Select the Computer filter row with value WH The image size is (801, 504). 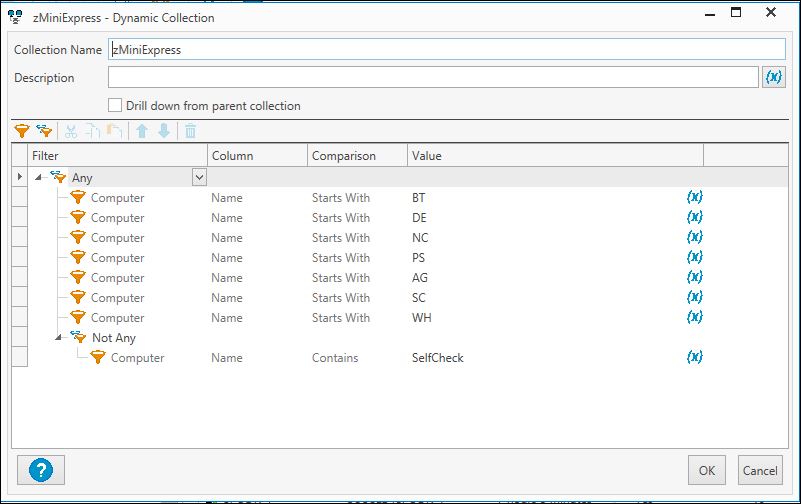tap(117, 317)
